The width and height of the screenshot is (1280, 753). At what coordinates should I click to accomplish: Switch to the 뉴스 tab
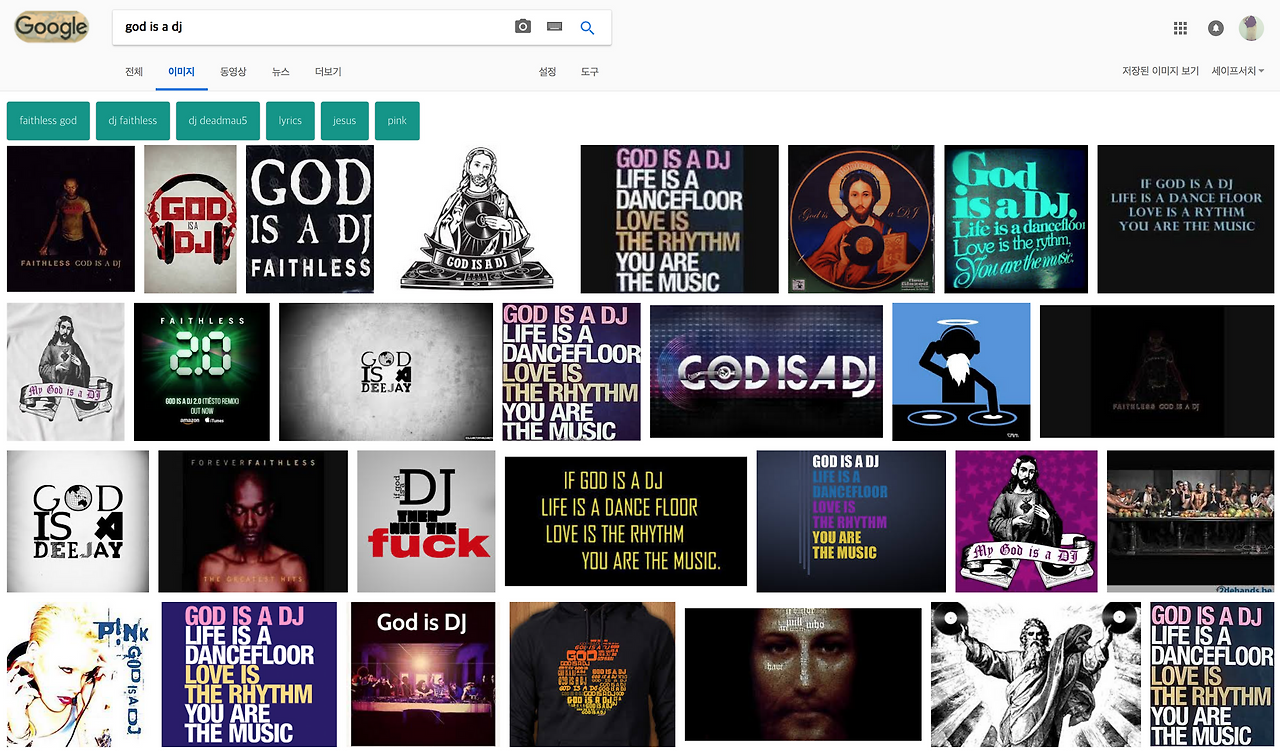[x=280, y=71]
